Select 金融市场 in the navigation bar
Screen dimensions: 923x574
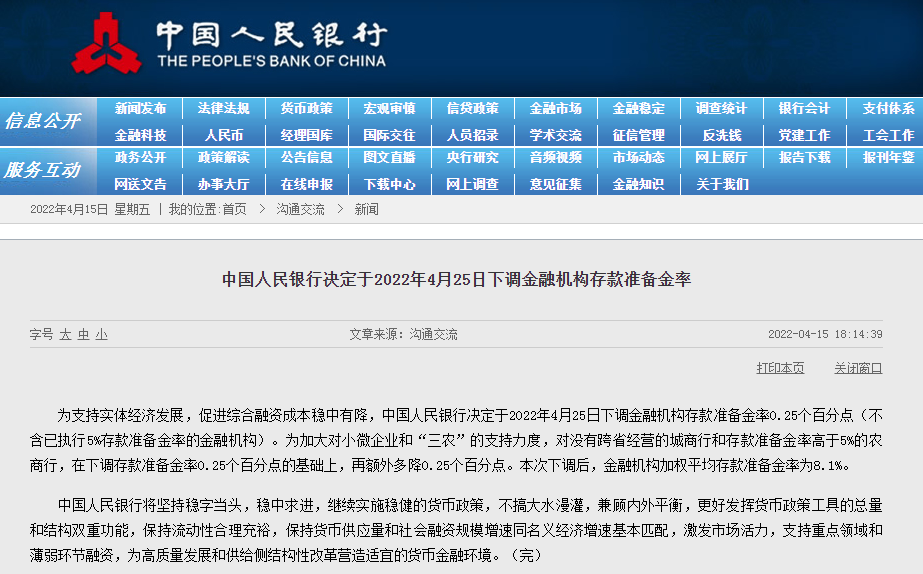(x=555, y=109)
